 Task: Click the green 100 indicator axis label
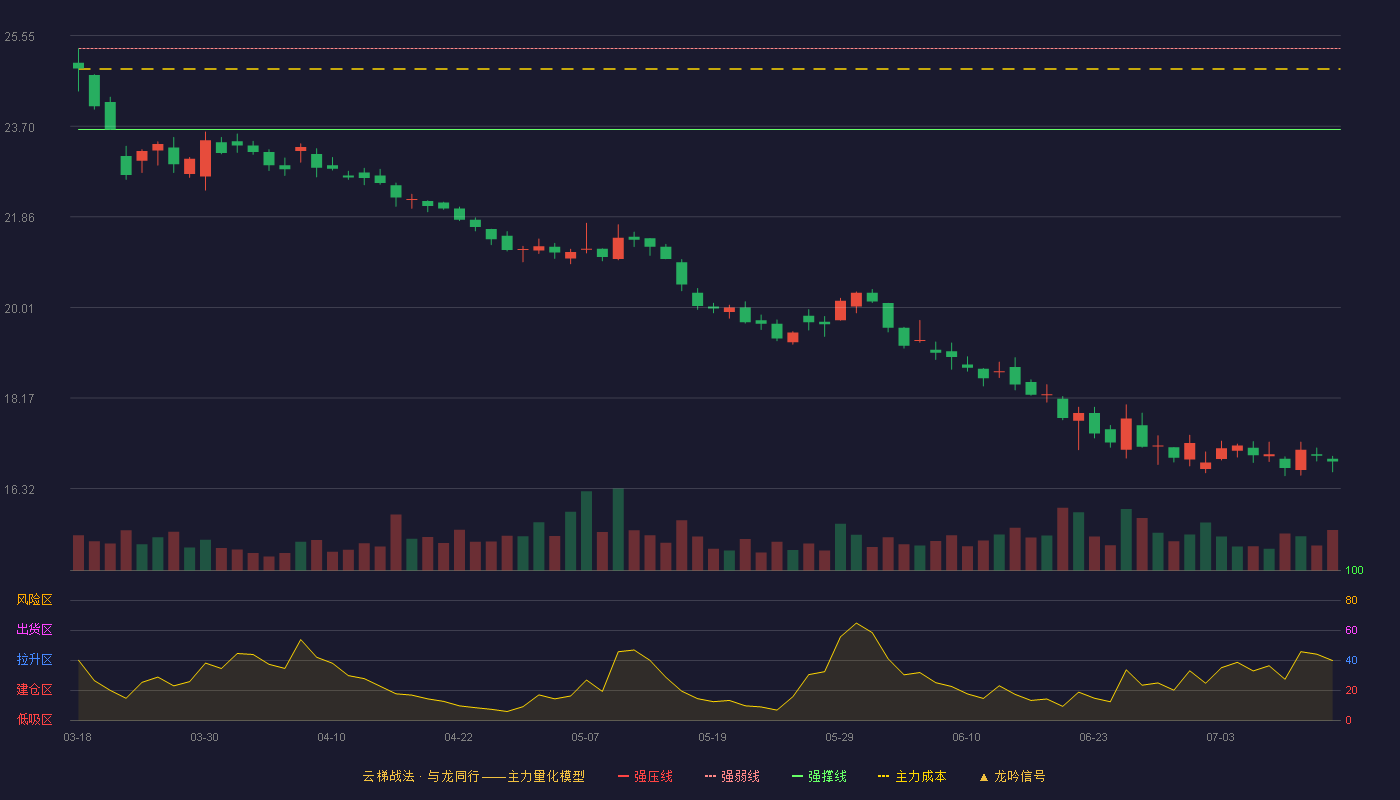pyautogui.click(x=1354, y=571)
